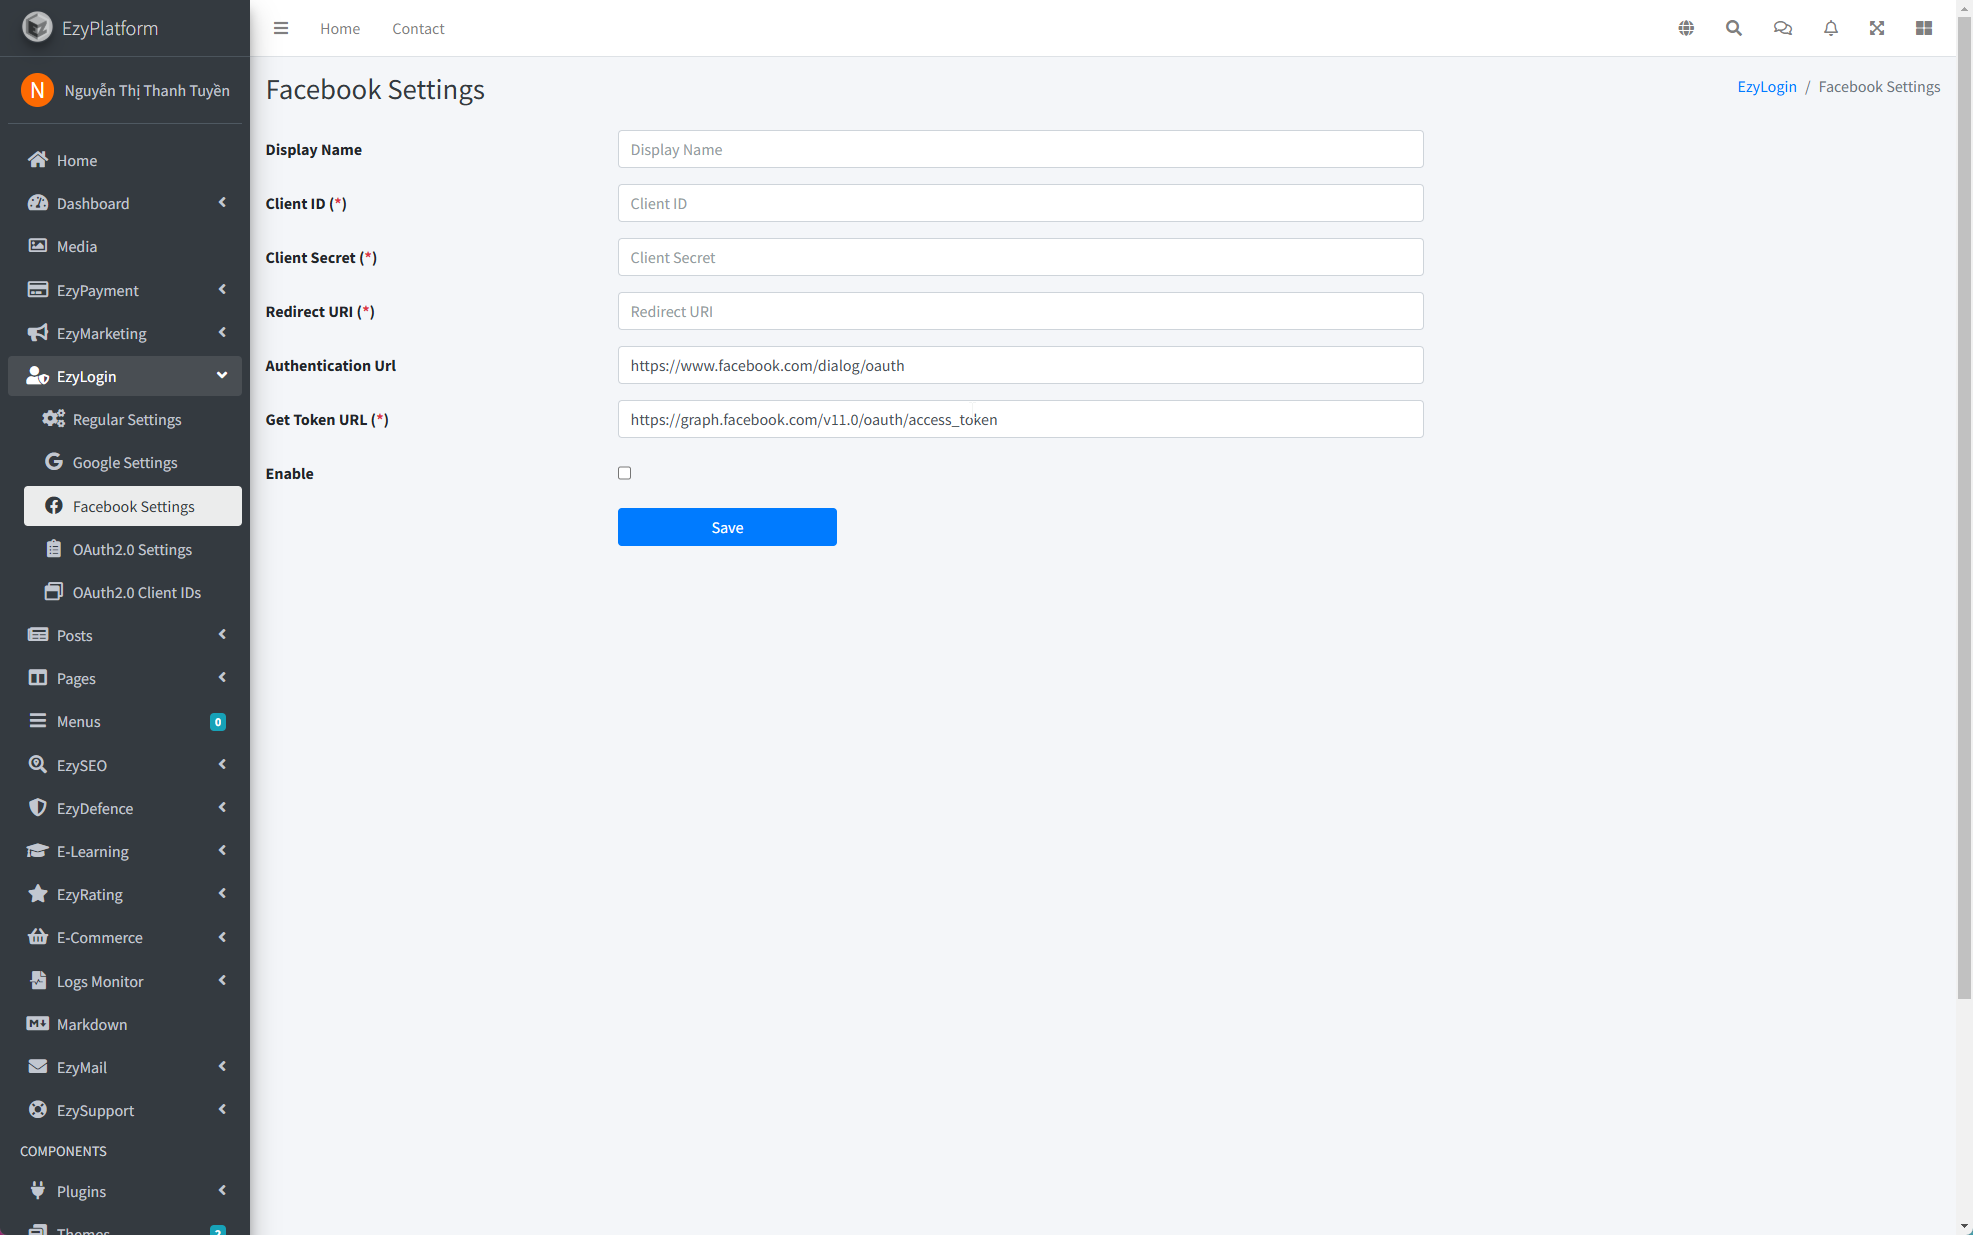This screenshot has height=1235, width=1973.
Task: Click the E-Commerce basket icon
Action: (x=38, y=937)
